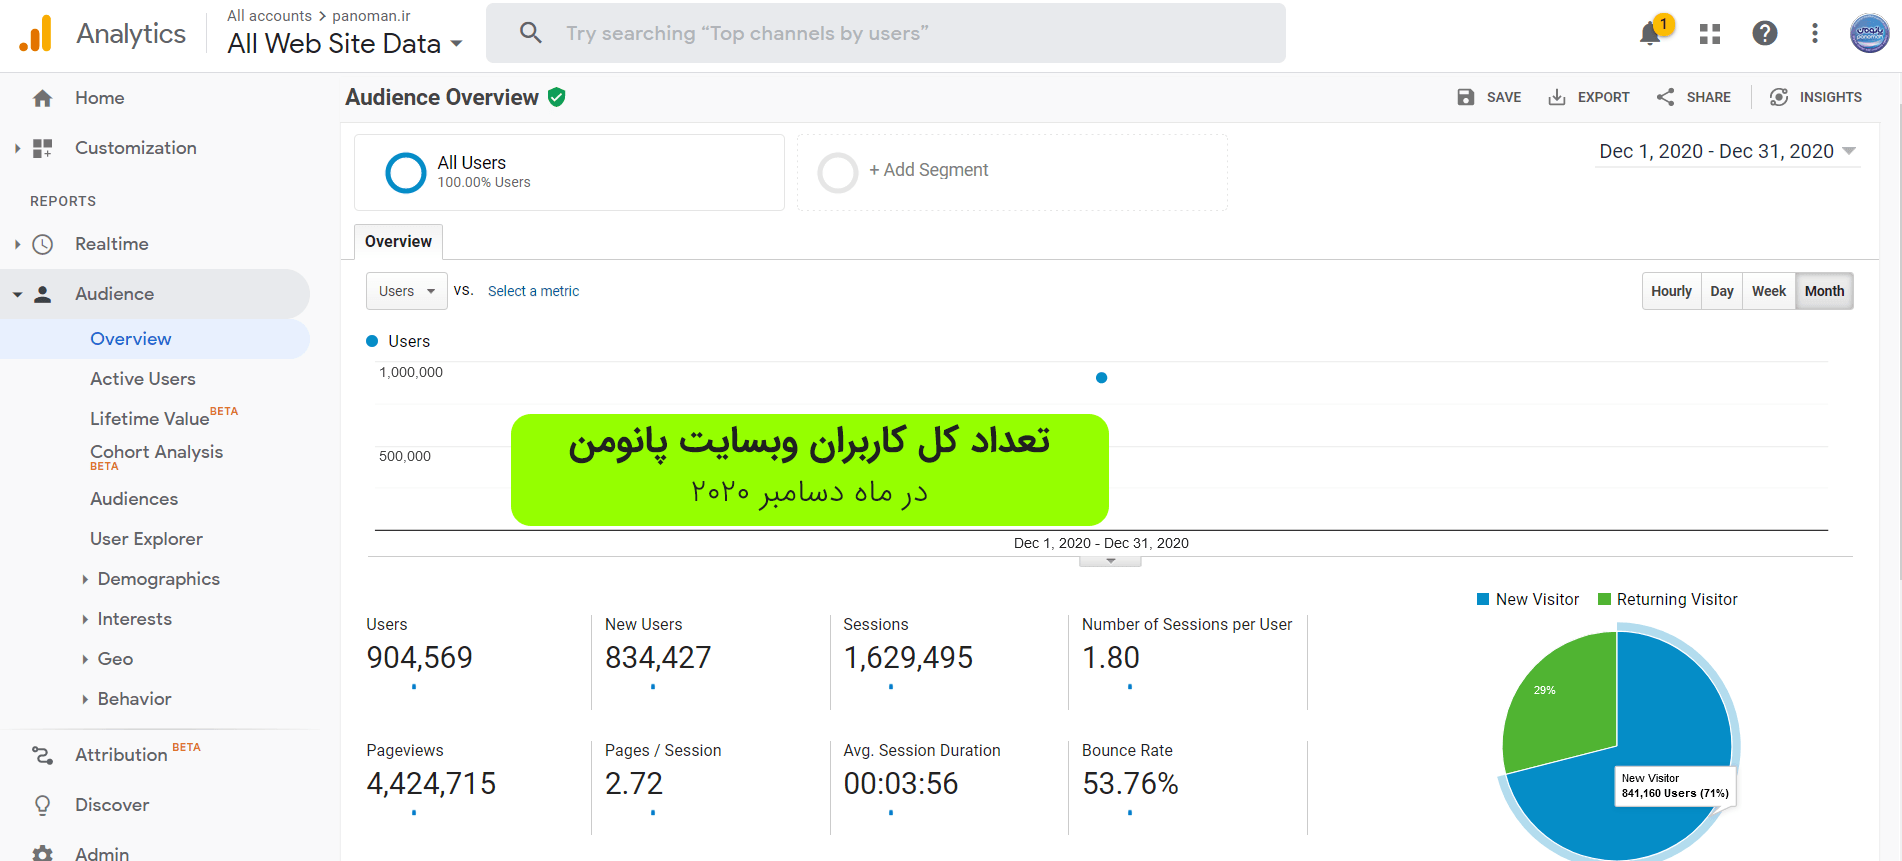Expand Behavior submenu
This screenshot has width=1902, height=861.
pos(85,699)
